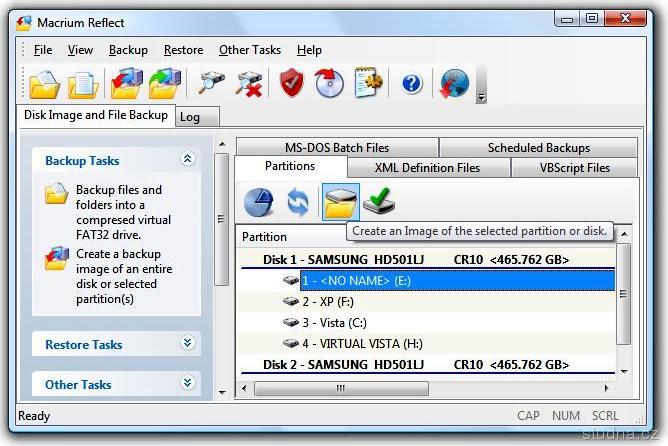The image size is (668, 446).
Task: Click the open folder icon in main toolbar
Action: click(44, 84)
